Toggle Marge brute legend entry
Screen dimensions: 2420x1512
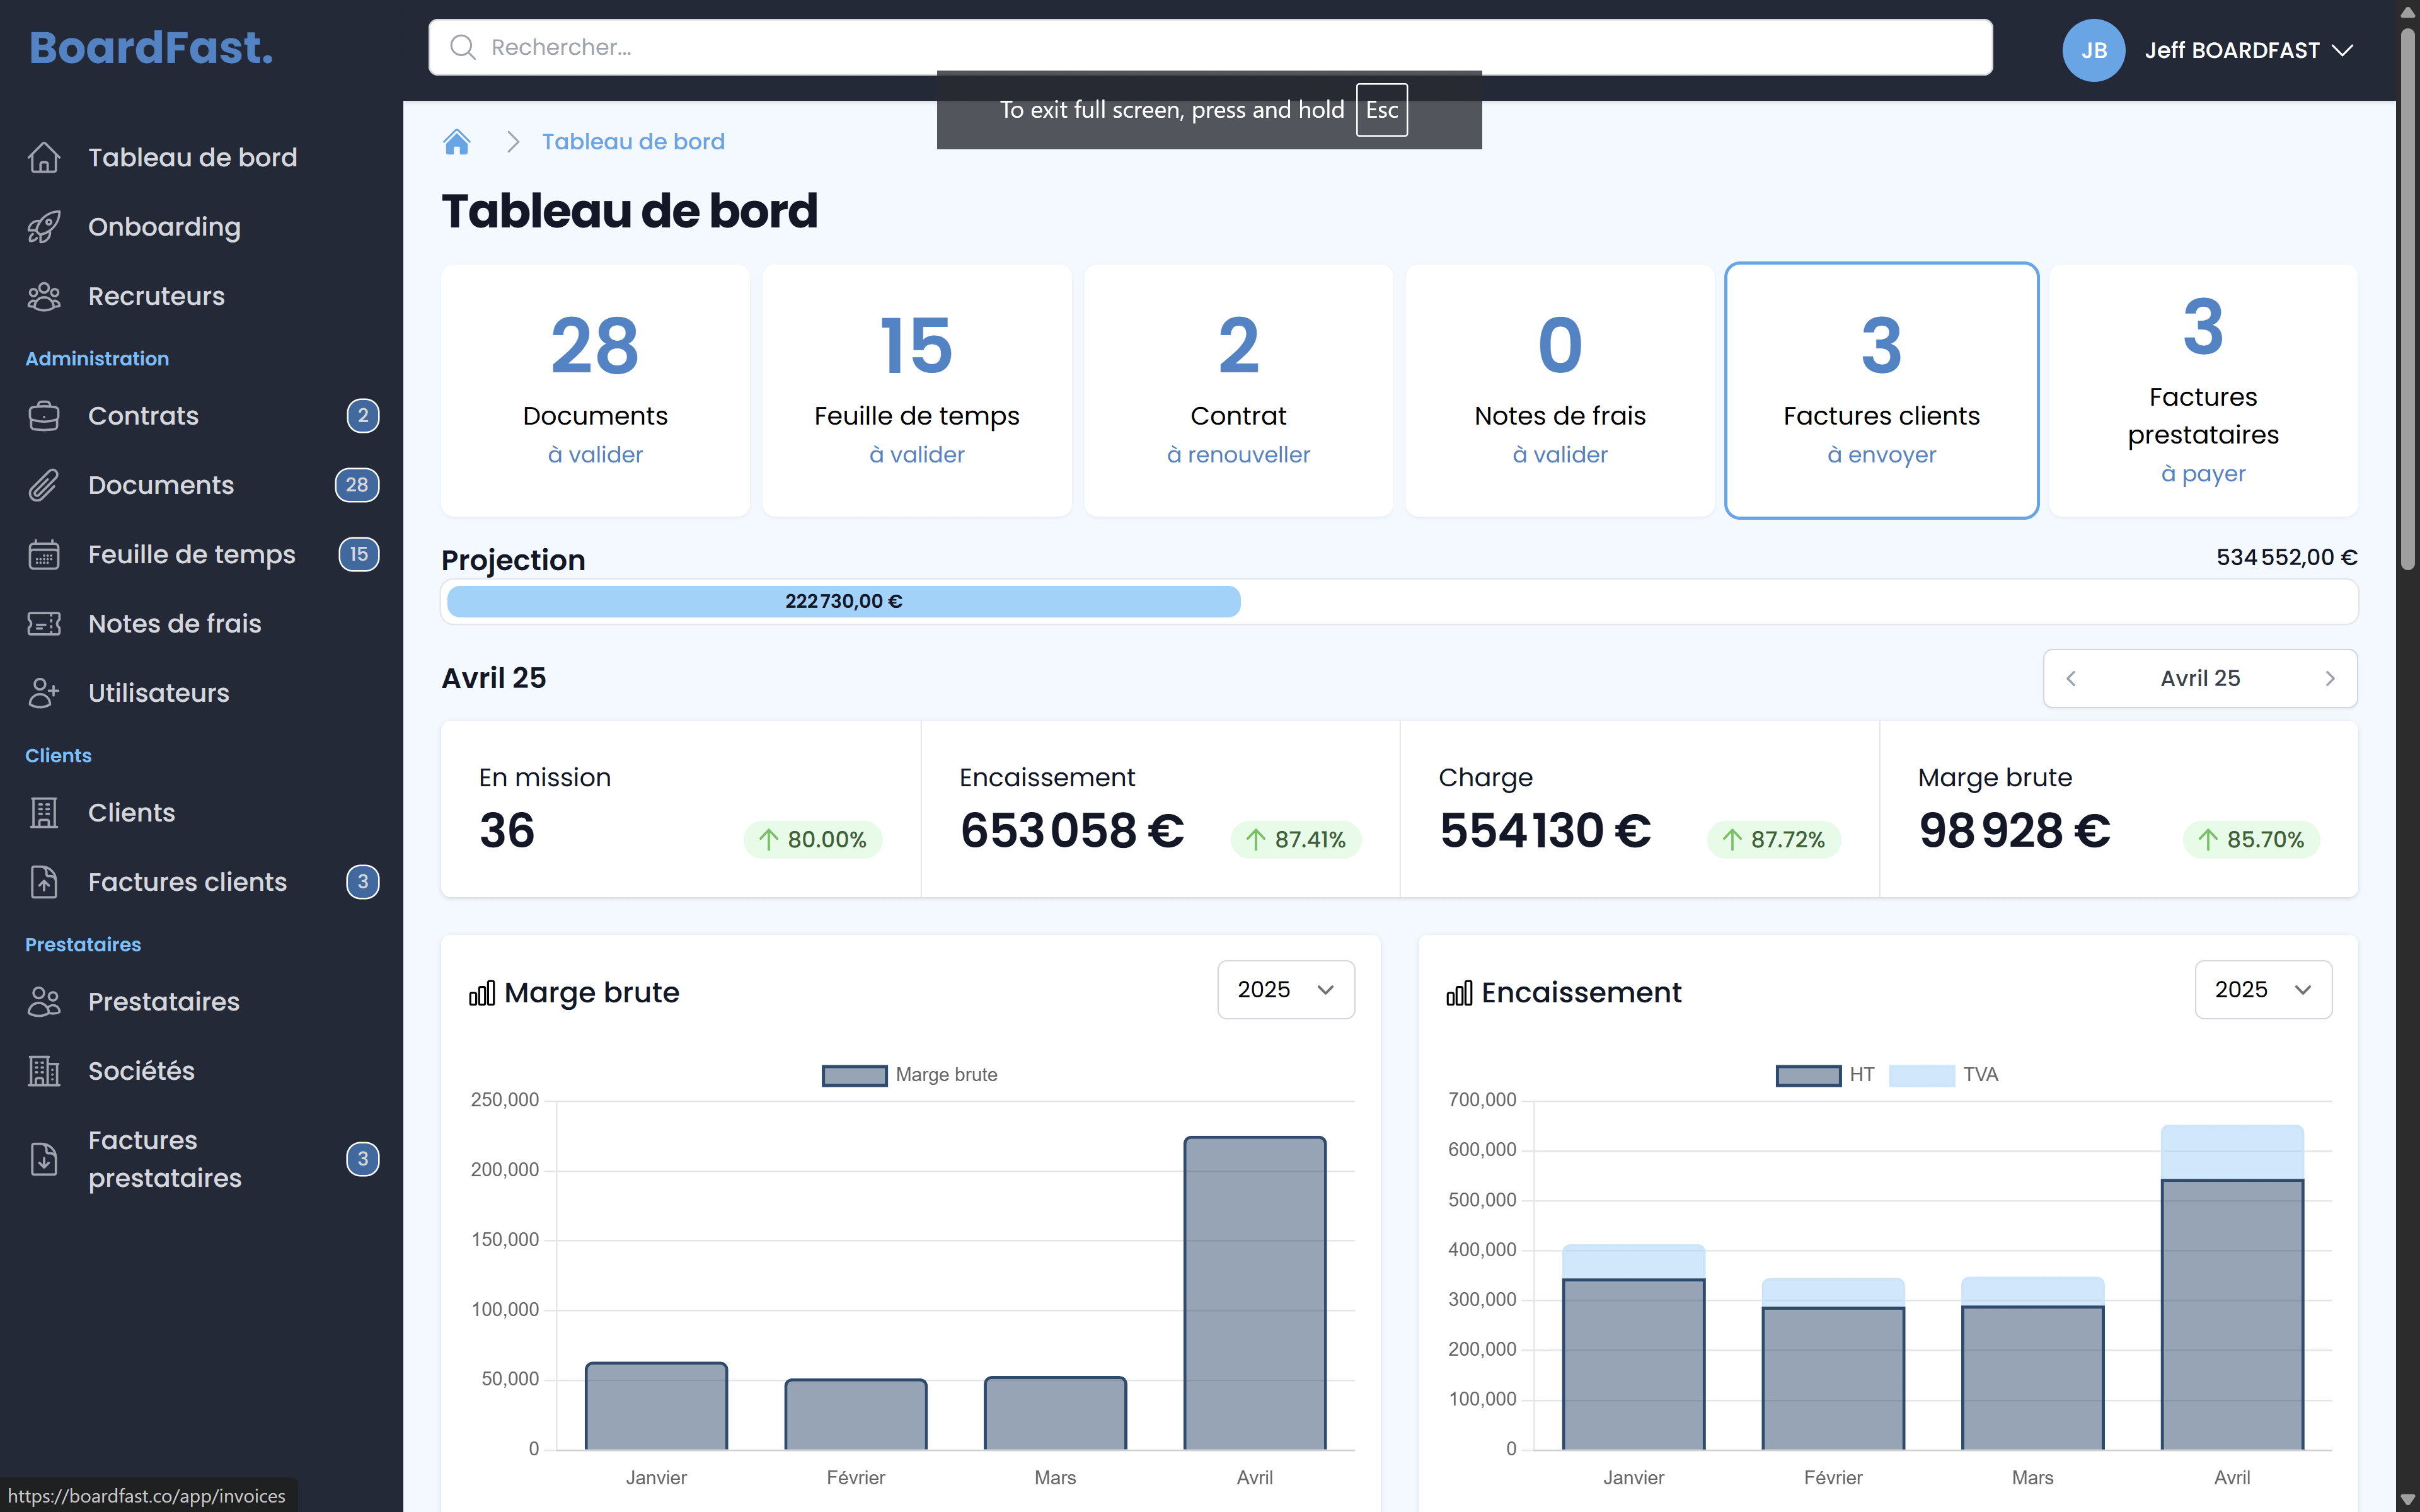pyautogui.click(x=909, y=1075)
